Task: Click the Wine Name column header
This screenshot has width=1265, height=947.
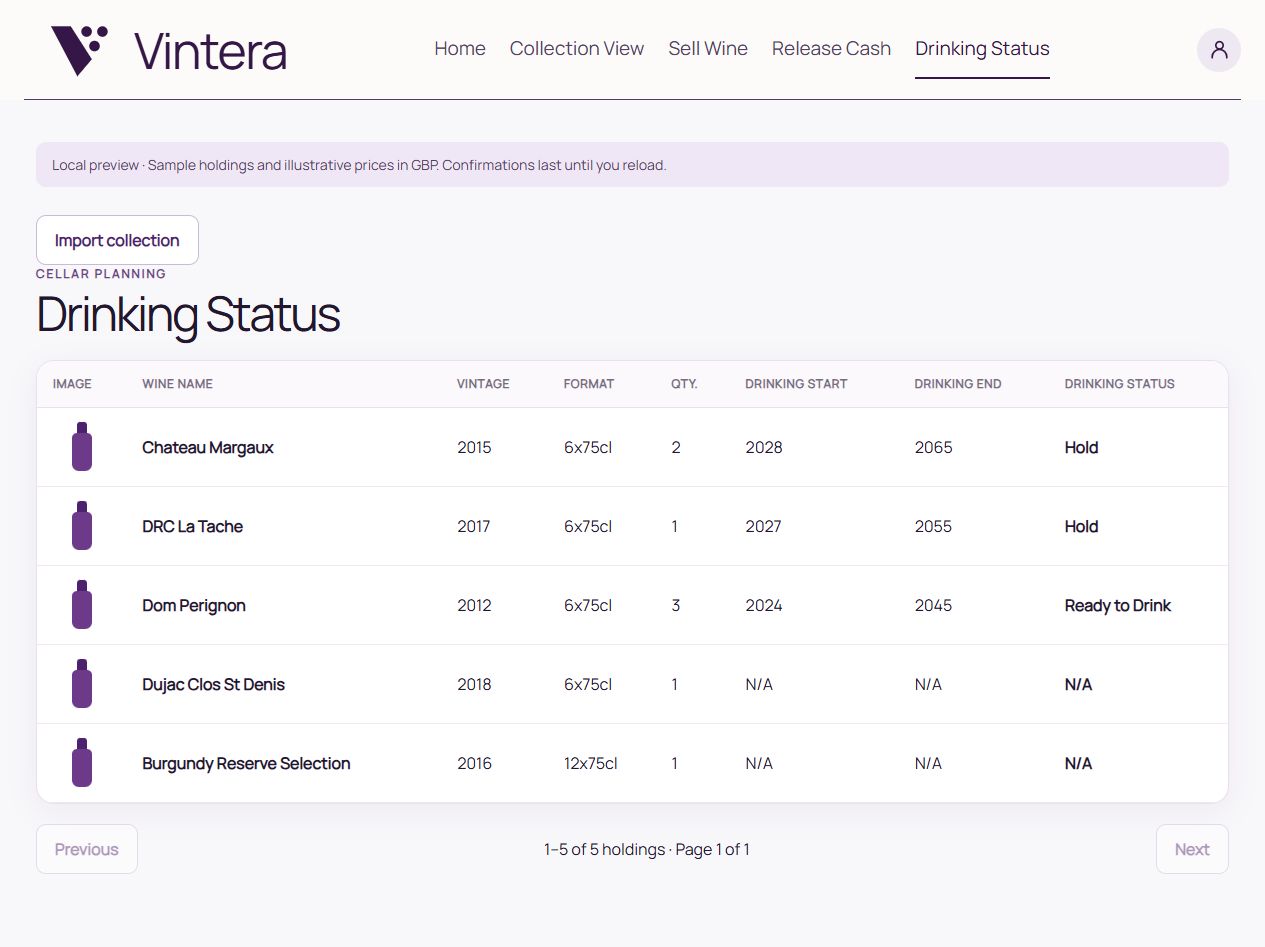Action: click(177, 384)
